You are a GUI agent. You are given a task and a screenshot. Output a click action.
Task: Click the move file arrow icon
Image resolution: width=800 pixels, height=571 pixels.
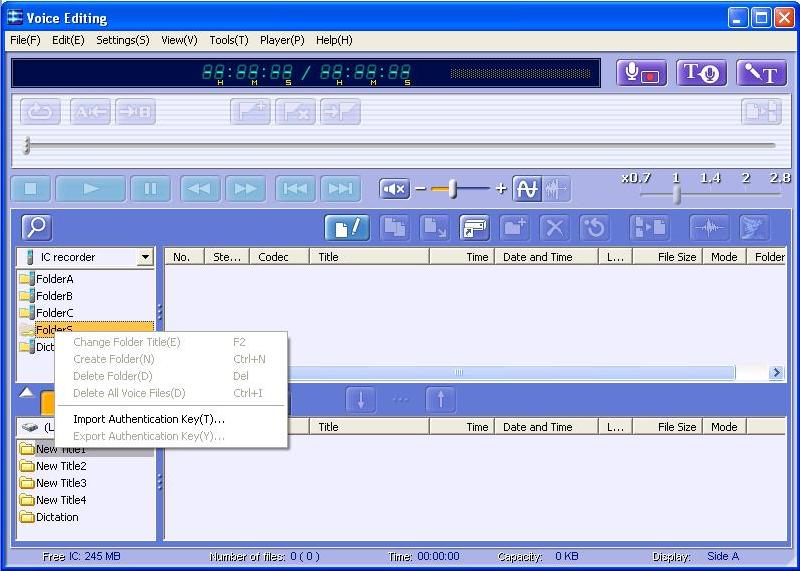pos(435,228)
